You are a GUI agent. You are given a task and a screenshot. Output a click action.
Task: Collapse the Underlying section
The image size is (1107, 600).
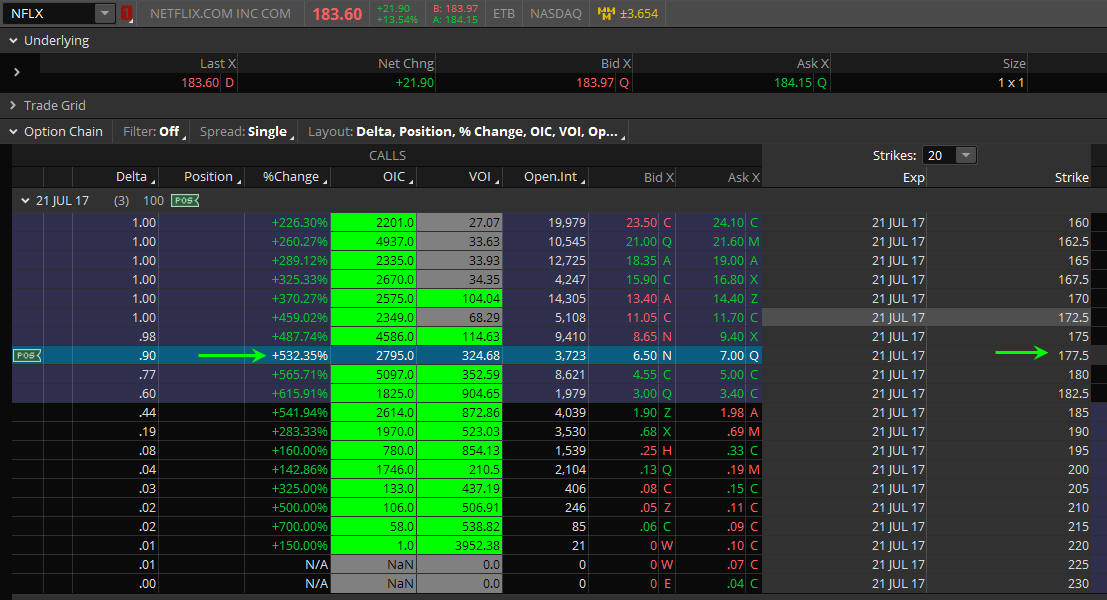point(12,41)
